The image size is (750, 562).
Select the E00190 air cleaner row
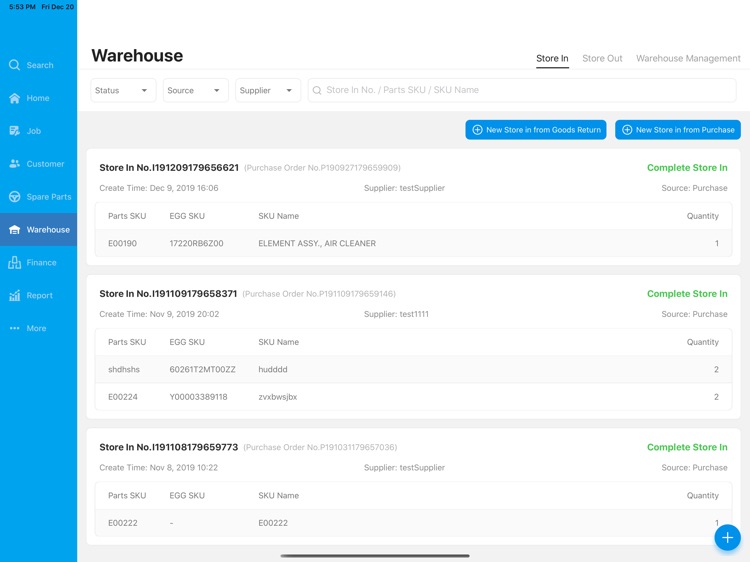[413, 243]
